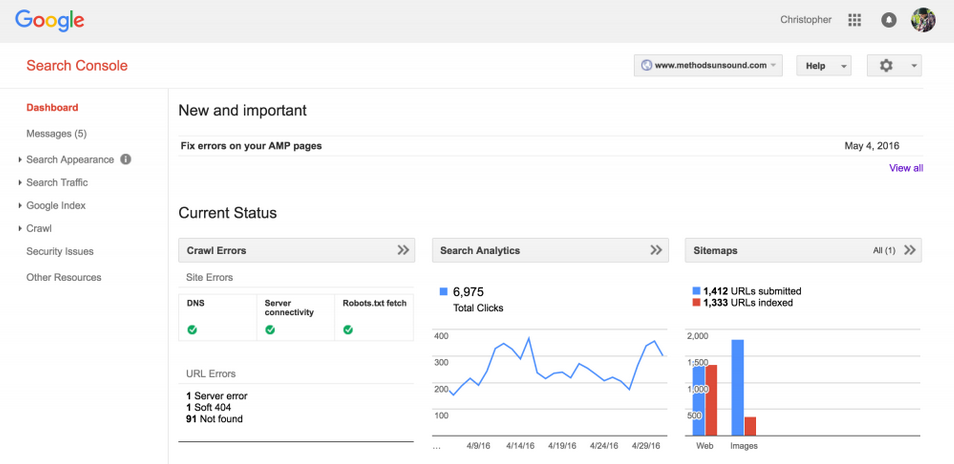This screenshot has height=464, width=954.
Task: Click the 91 Not found entry
Action: click(214, 419)
